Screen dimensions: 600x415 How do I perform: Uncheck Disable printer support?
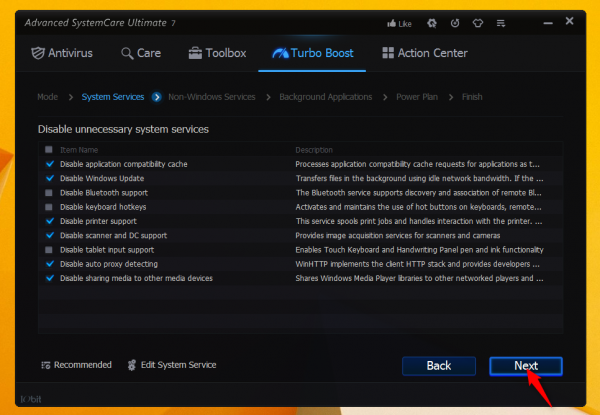49,221
